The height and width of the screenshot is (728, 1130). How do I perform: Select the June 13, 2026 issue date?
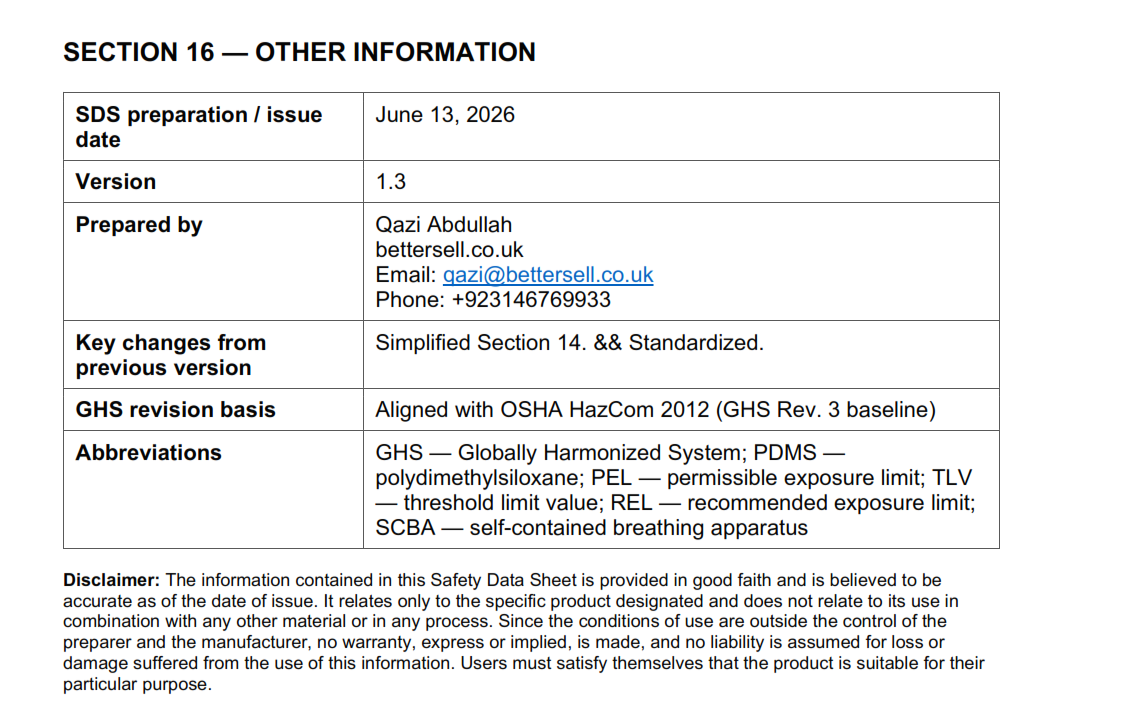click(x=445, y=115)
